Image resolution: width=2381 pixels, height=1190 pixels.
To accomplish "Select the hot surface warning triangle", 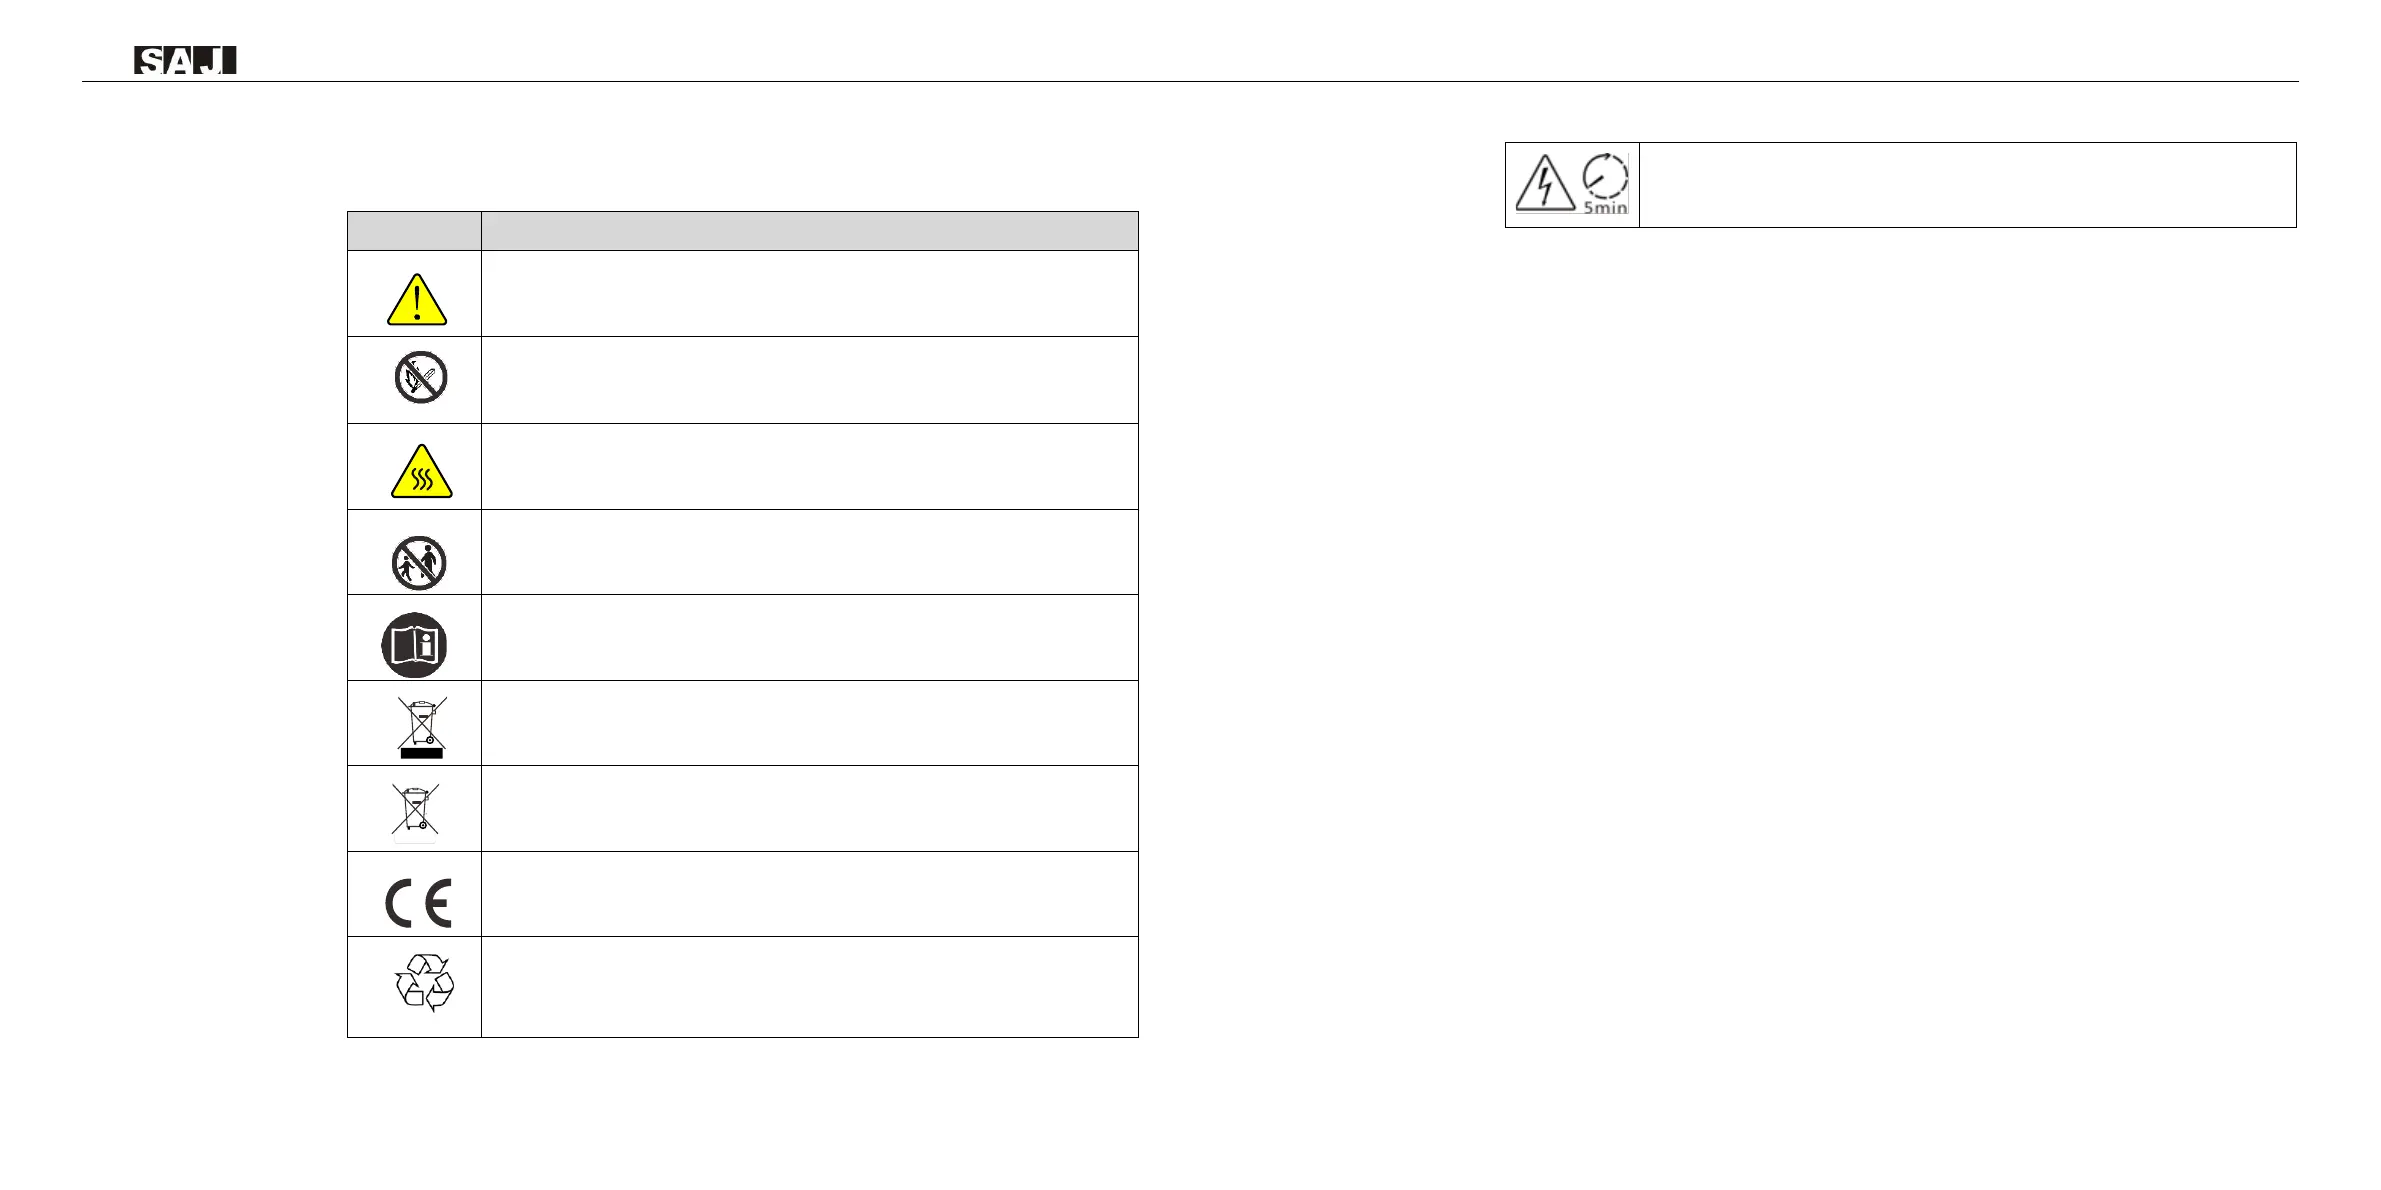I will point(421,470).
